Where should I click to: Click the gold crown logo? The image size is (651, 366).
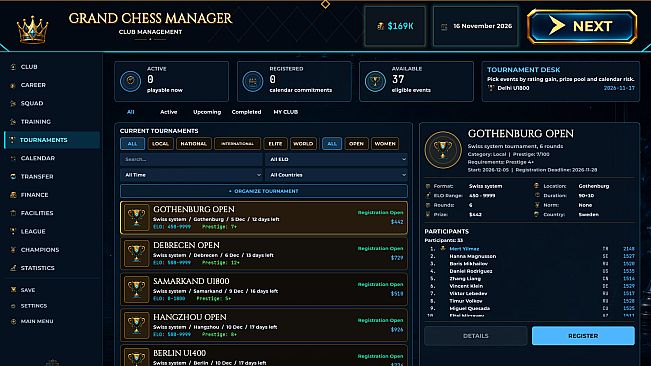(x=32, y=29)
